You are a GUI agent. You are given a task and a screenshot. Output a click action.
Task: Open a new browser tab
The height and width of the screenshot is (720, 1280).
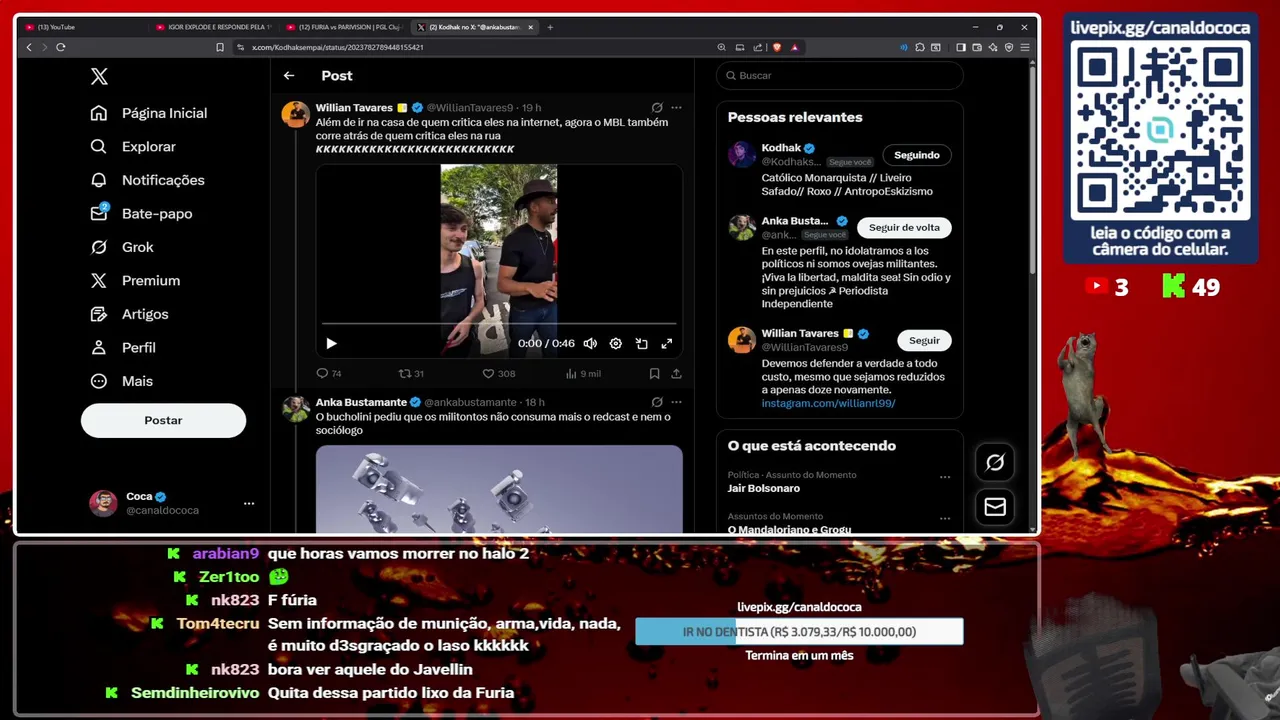tap(550, 27)
